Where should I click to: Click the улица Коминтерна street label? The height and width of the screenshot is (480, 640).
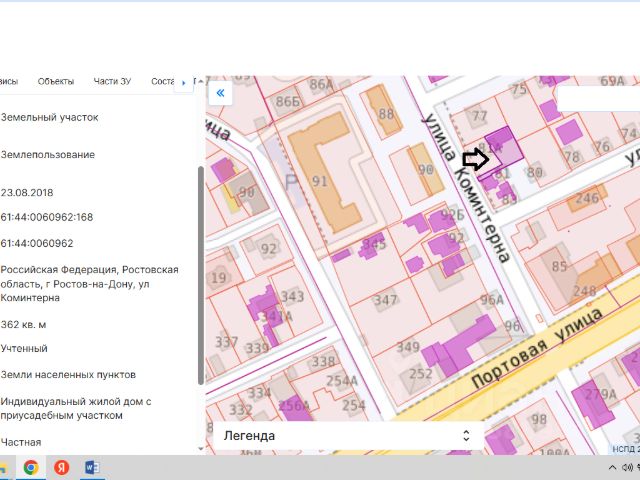(x=467, y=187)
